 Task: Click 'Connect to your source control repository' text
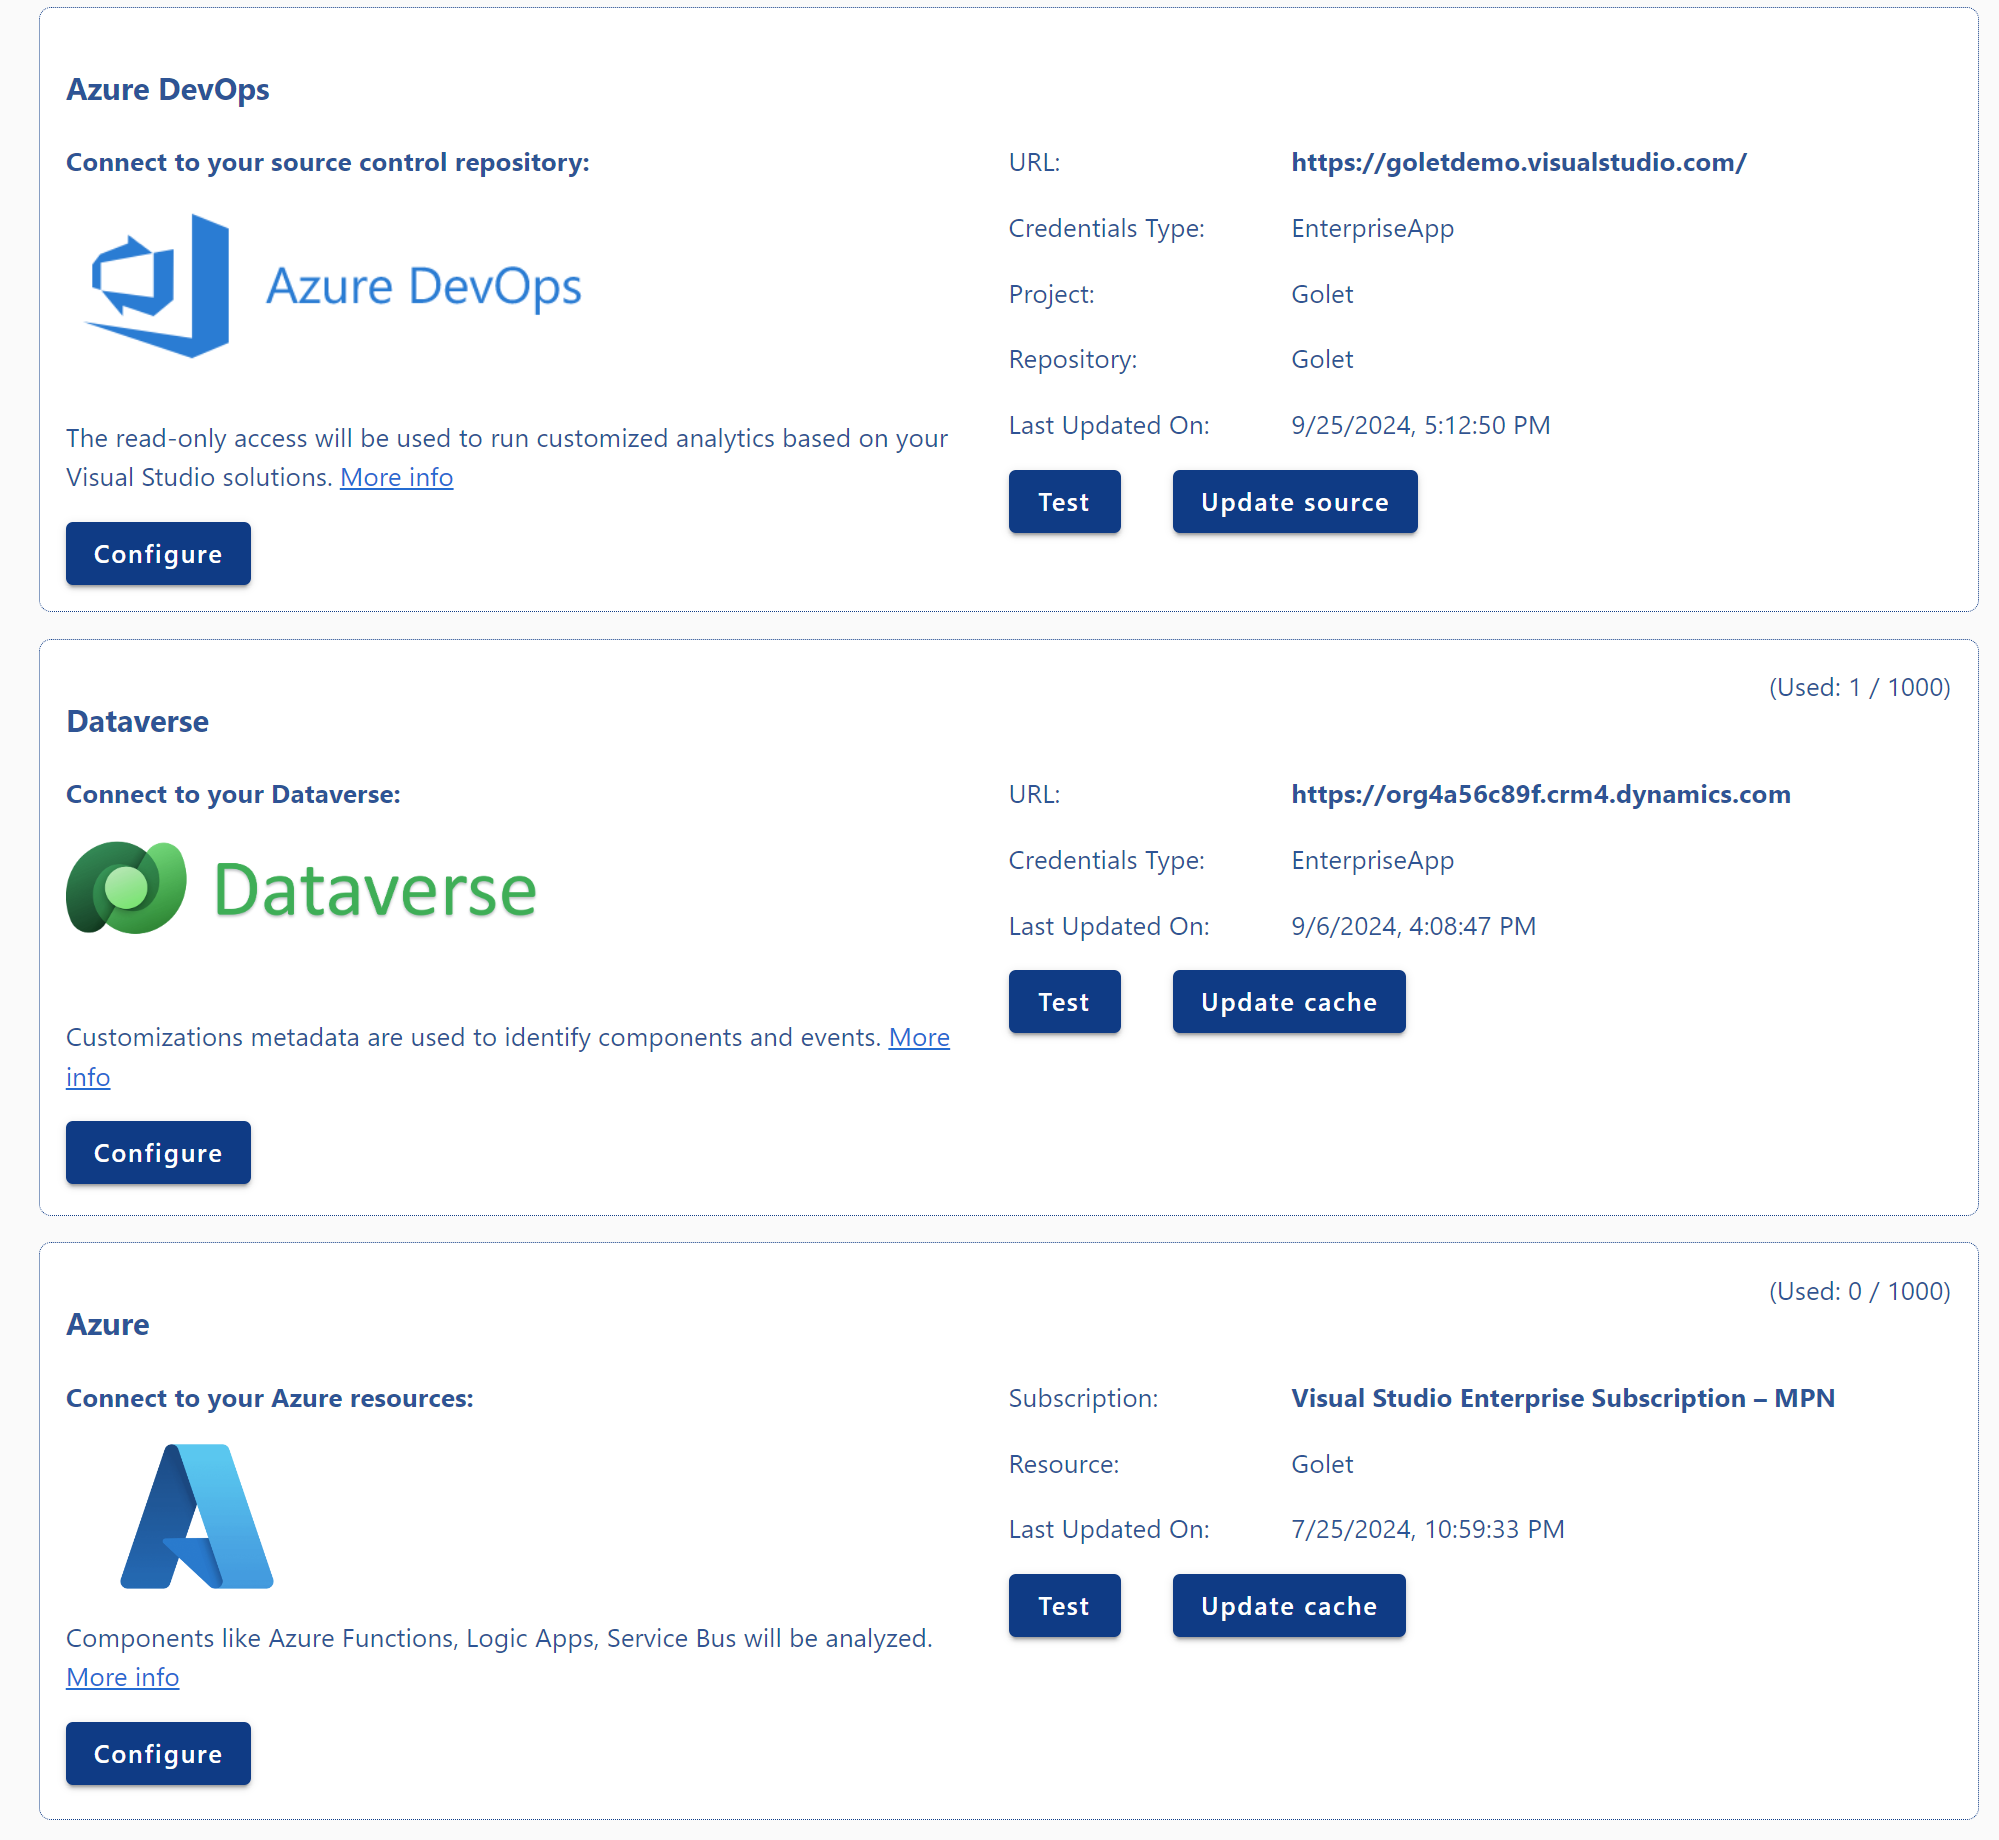pos(328,163)
